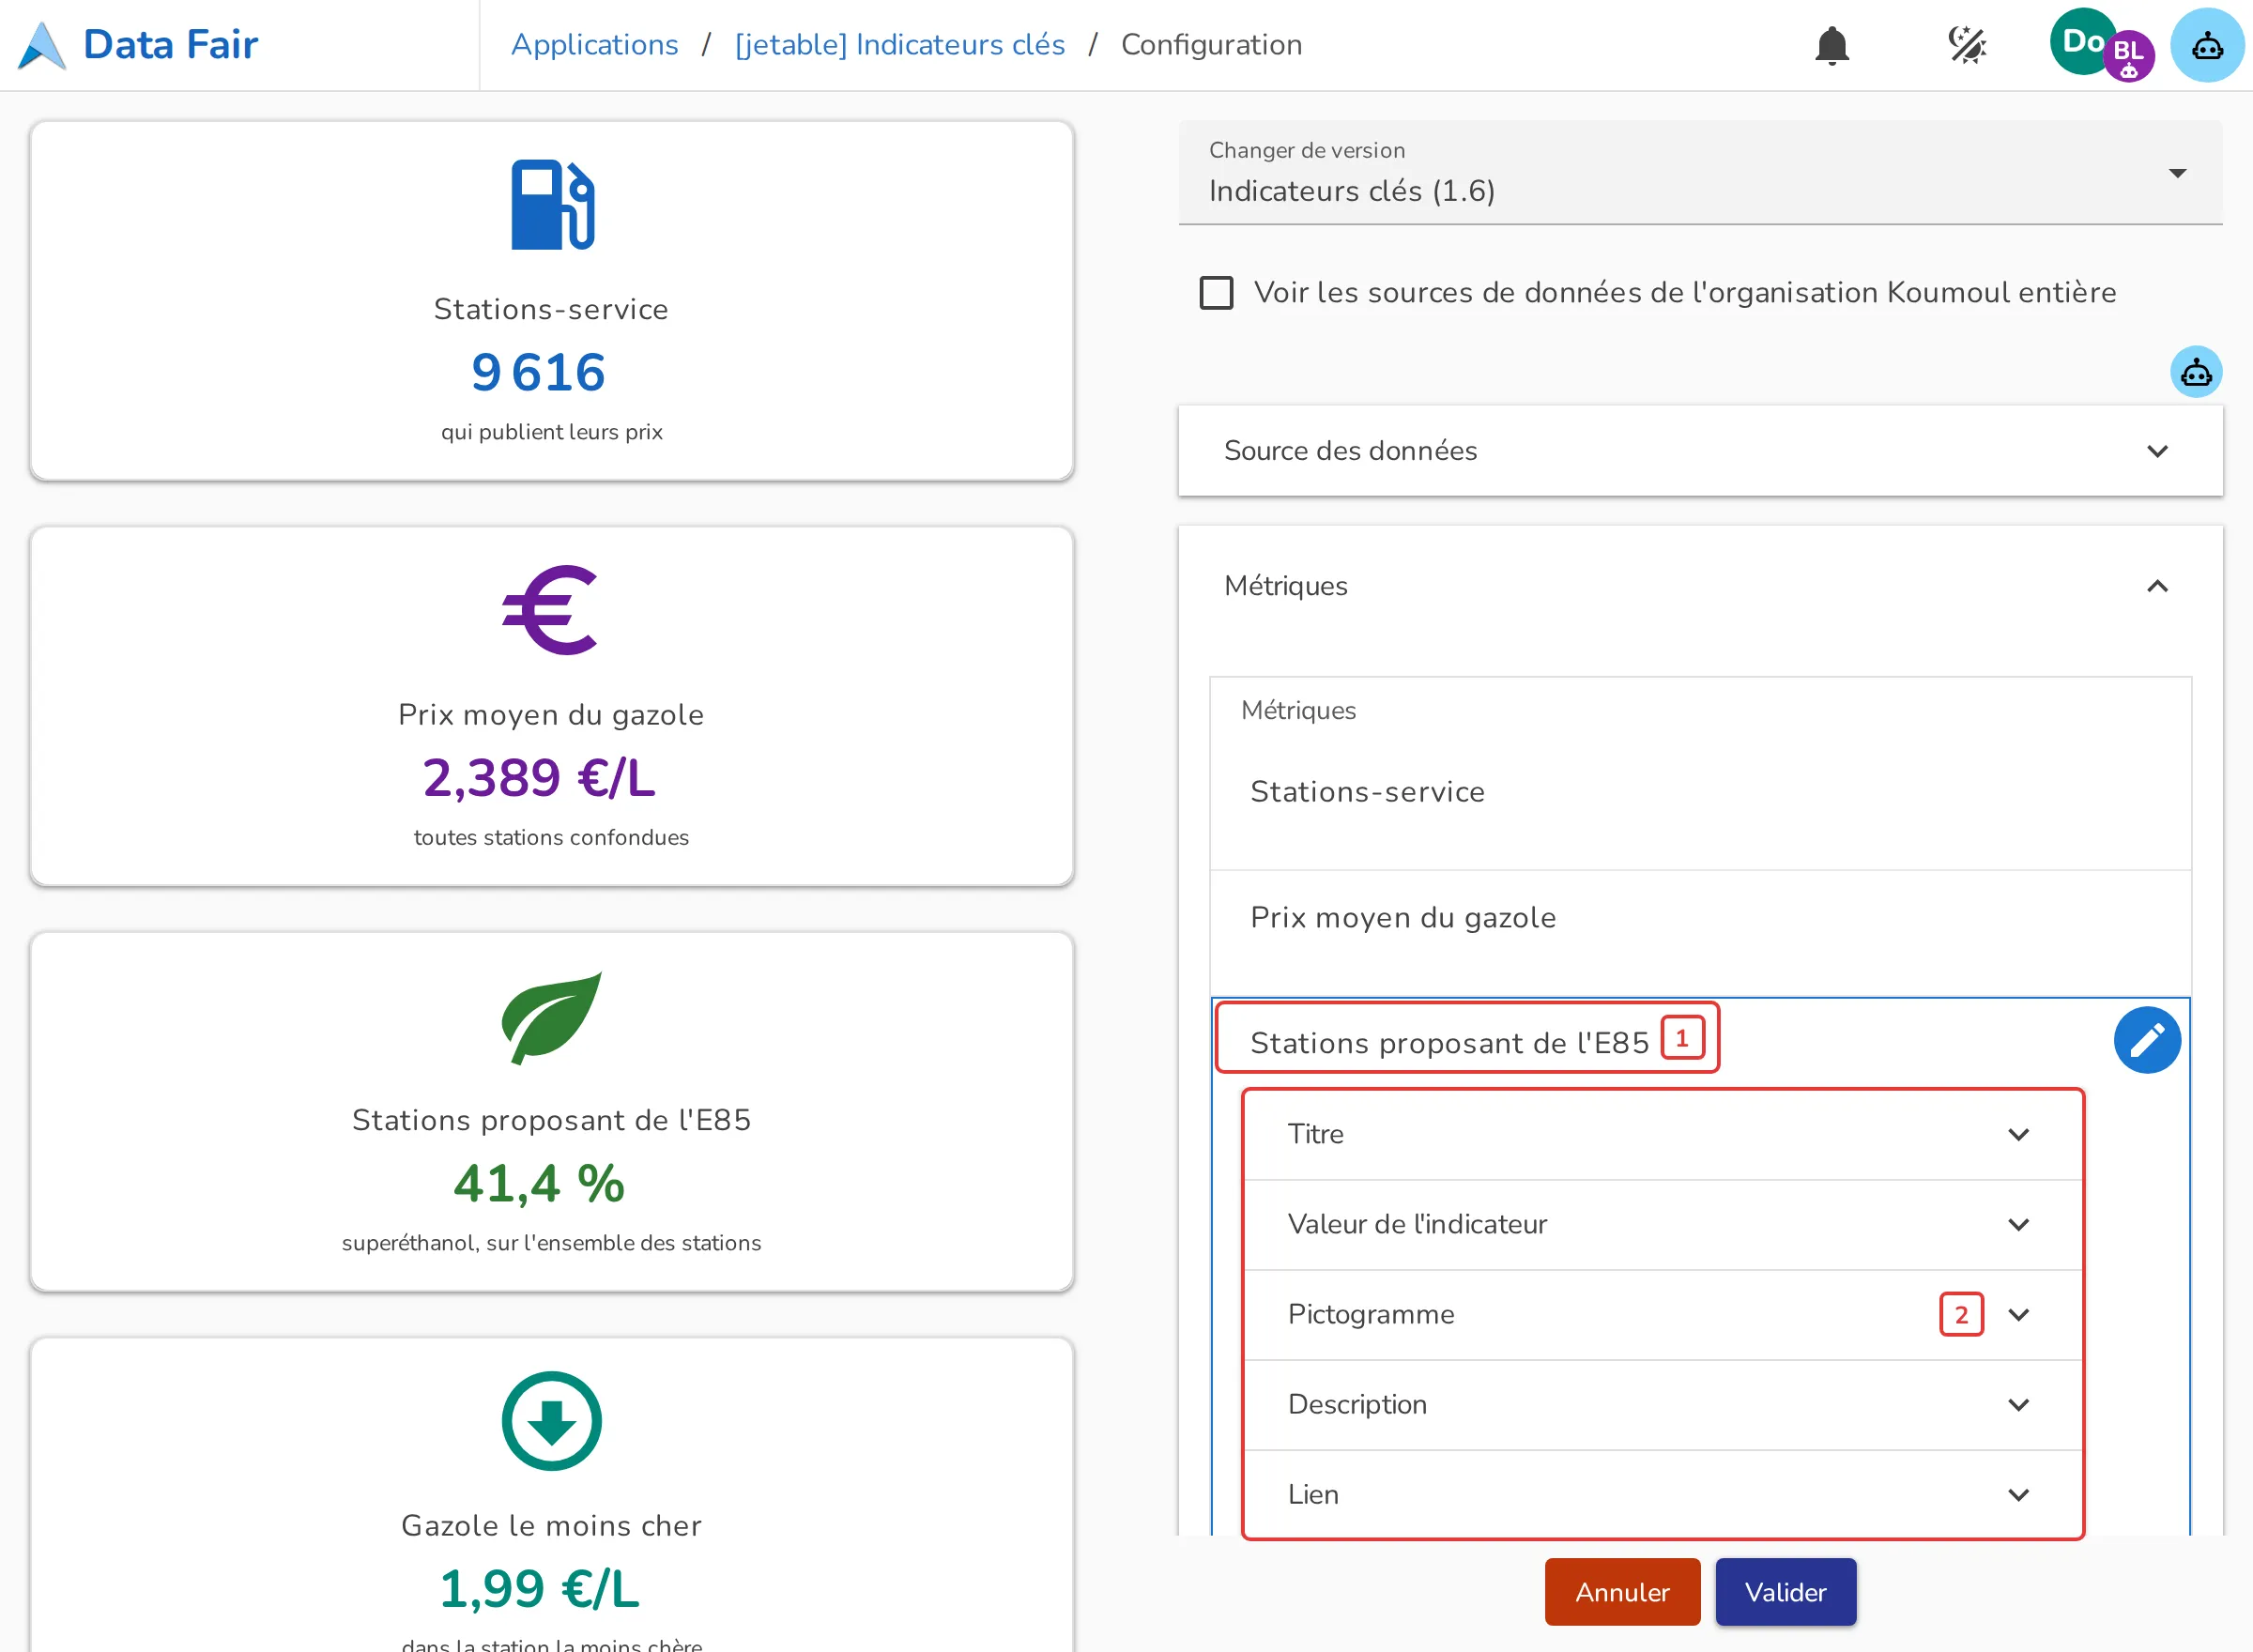The image size is (2253, 1652).
Task: Toggle dark mode theme icon
Action: [x=1966, y=45]
